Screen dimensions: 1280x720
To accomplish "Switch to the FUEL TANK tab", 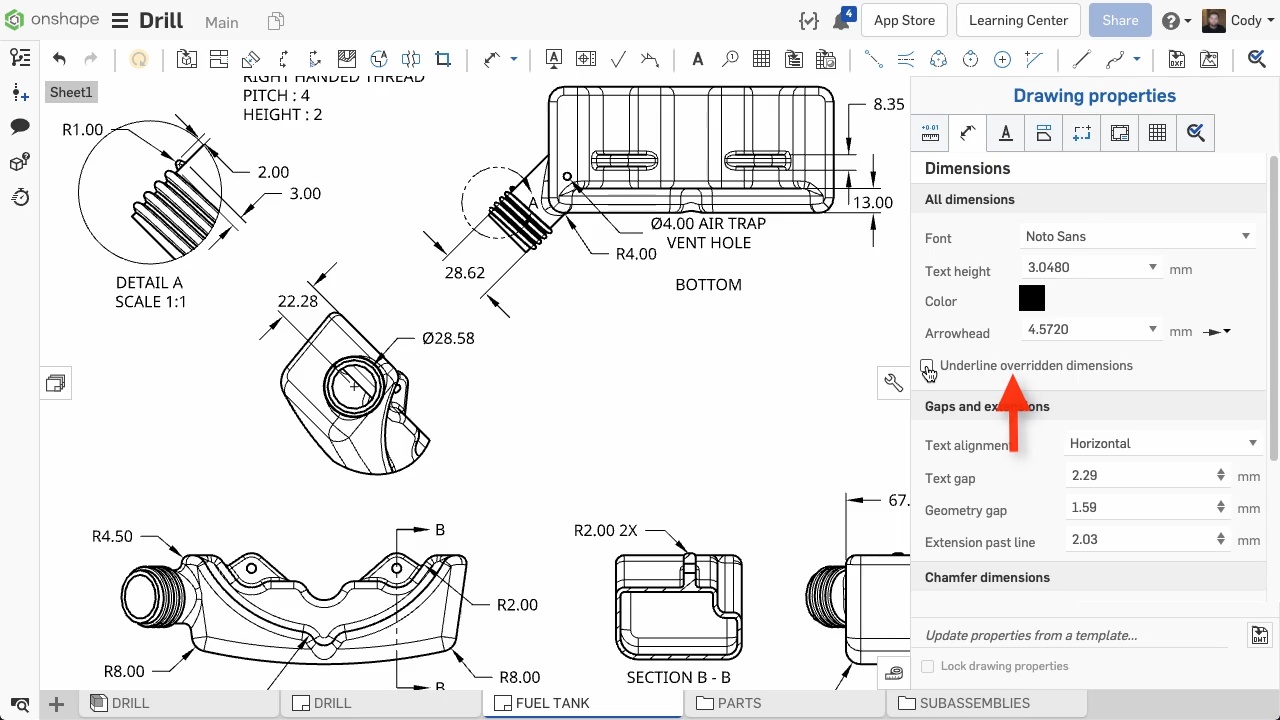I will coord(583,703).
